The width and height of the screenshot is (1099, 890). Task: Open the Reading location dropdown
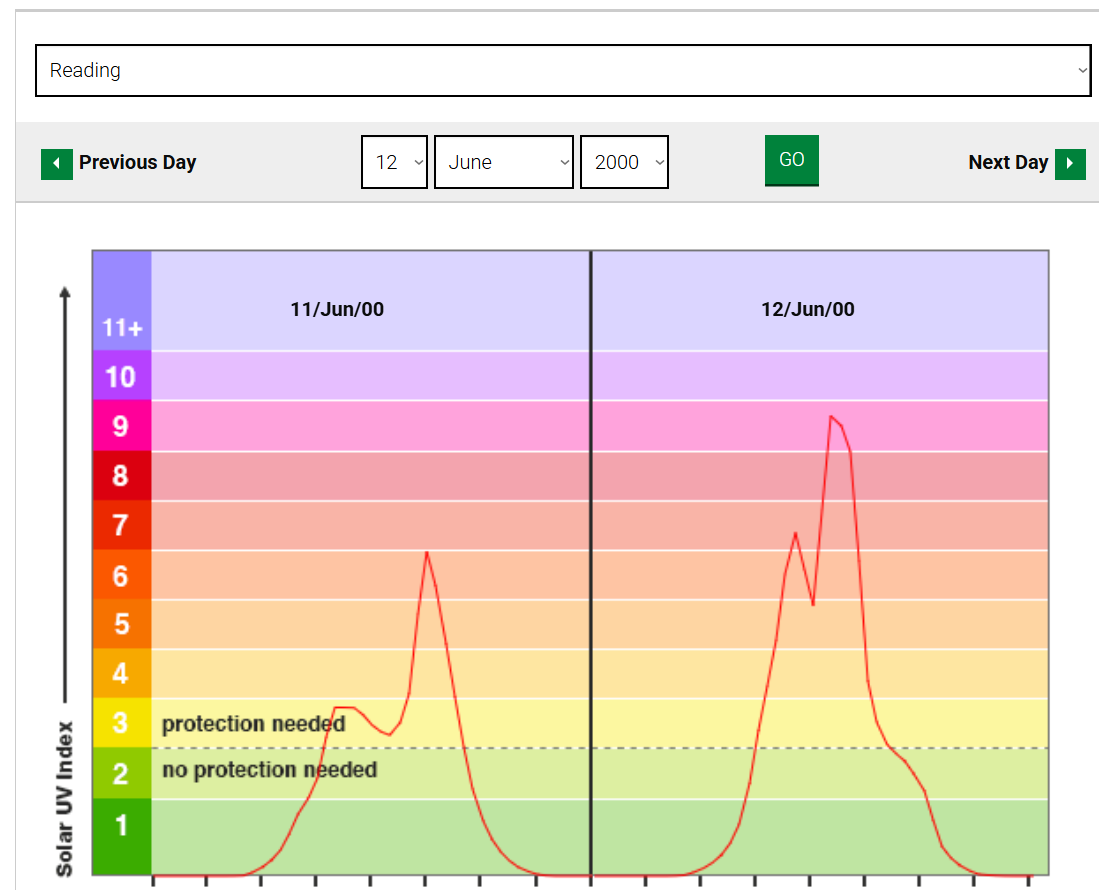[x=563, y=70]
